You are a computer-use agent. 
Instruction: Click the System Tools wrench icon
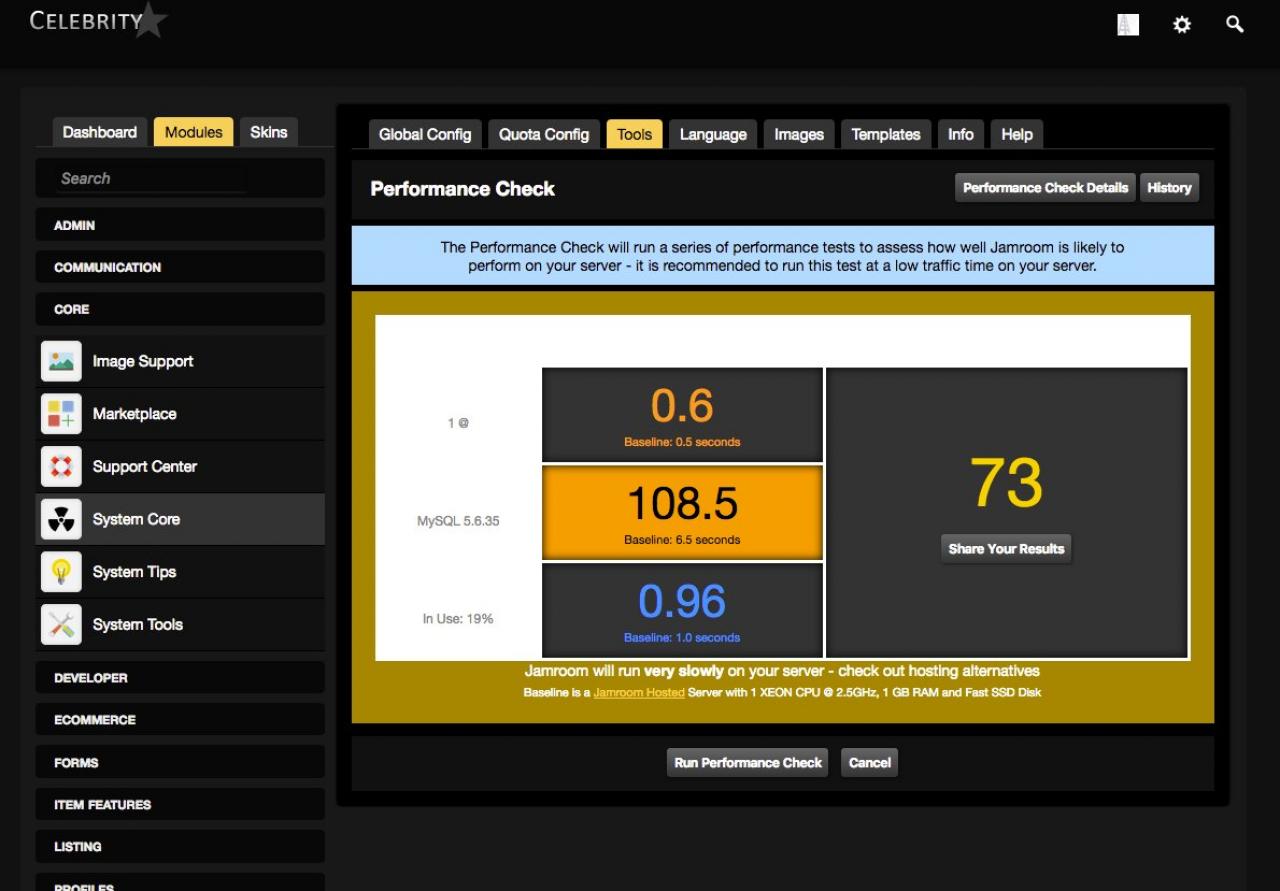(x=61, y=624)
